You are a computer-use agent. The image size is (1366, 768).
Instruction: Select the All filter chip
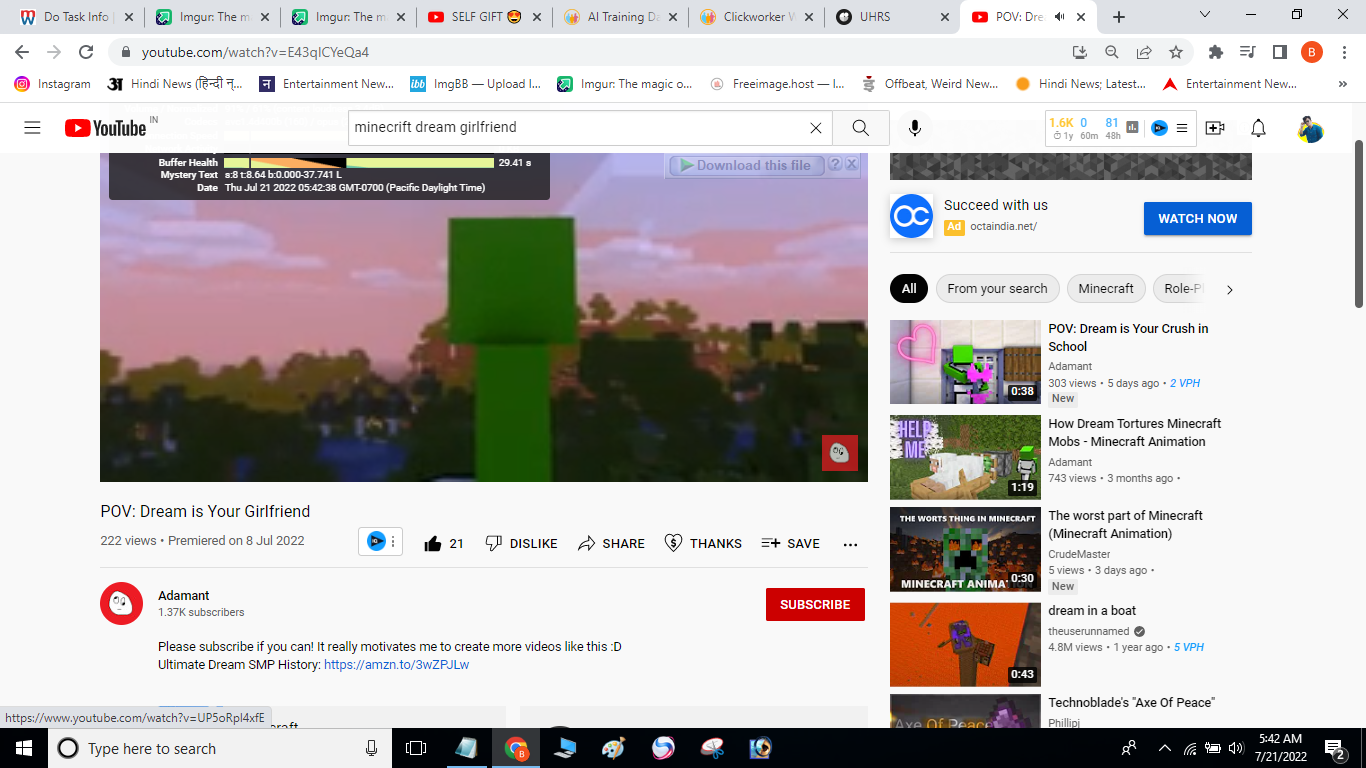[909, 289]
